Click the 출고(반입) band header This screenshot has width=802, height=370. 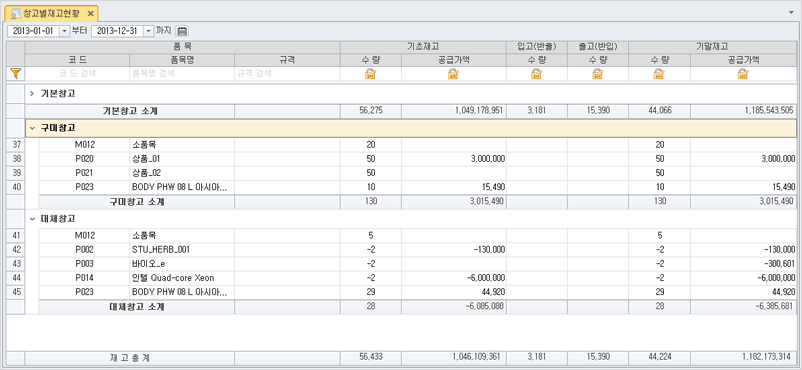point(597,47)
